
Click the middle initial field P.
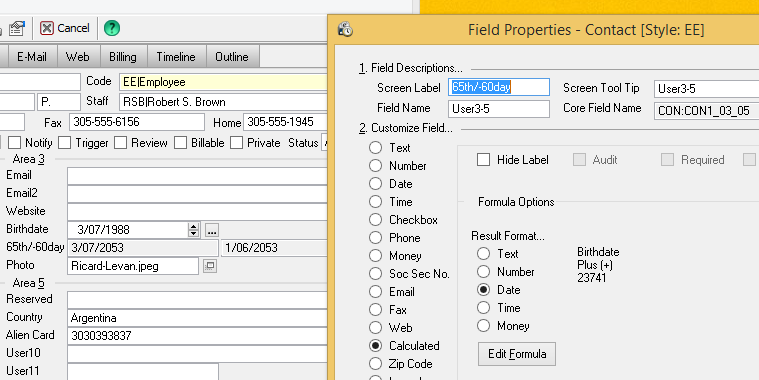[x=59, y=102]
